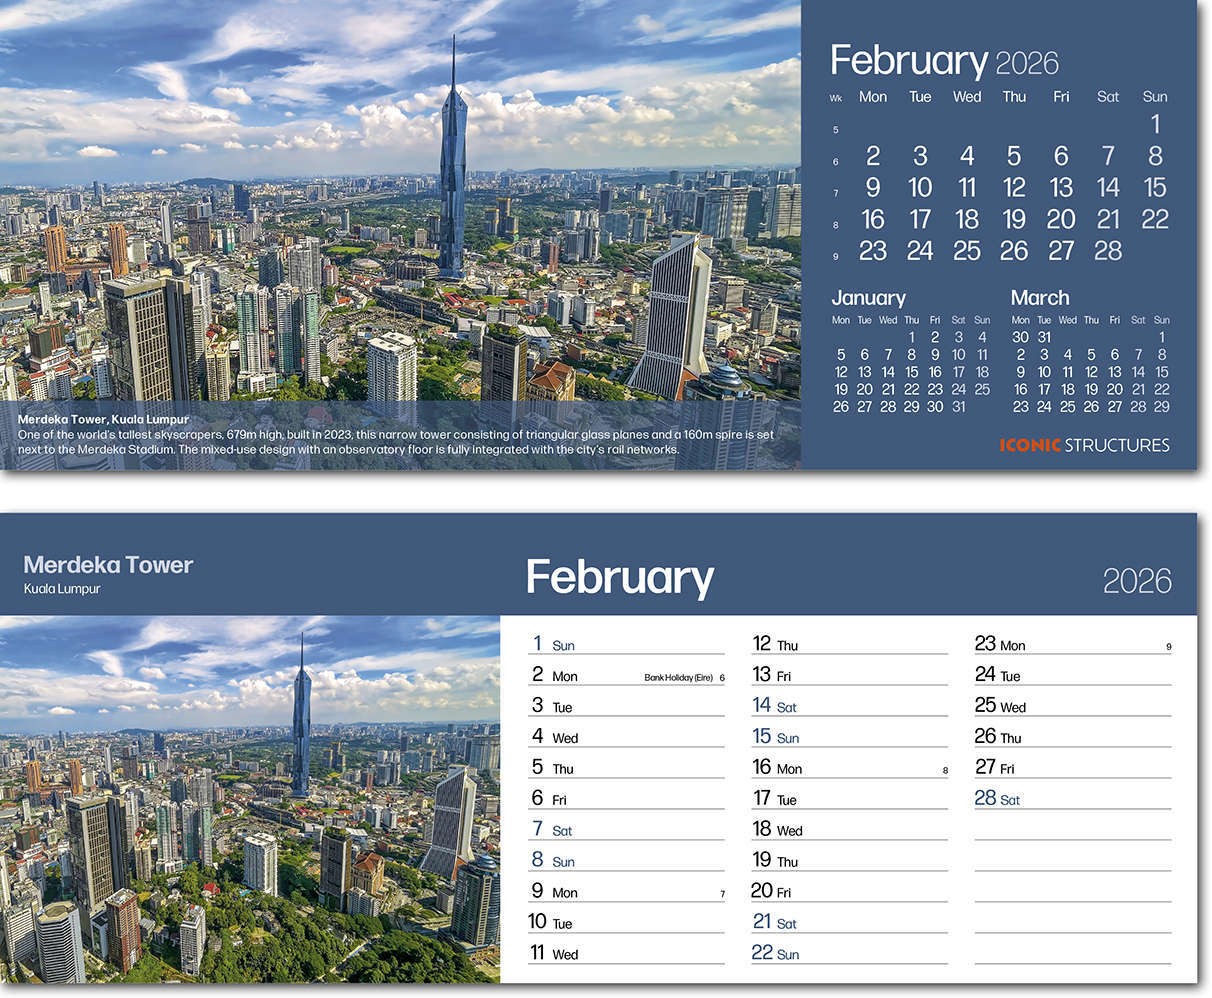
Task: Expand the February header on the planner pad
Action: click(618, 577)
